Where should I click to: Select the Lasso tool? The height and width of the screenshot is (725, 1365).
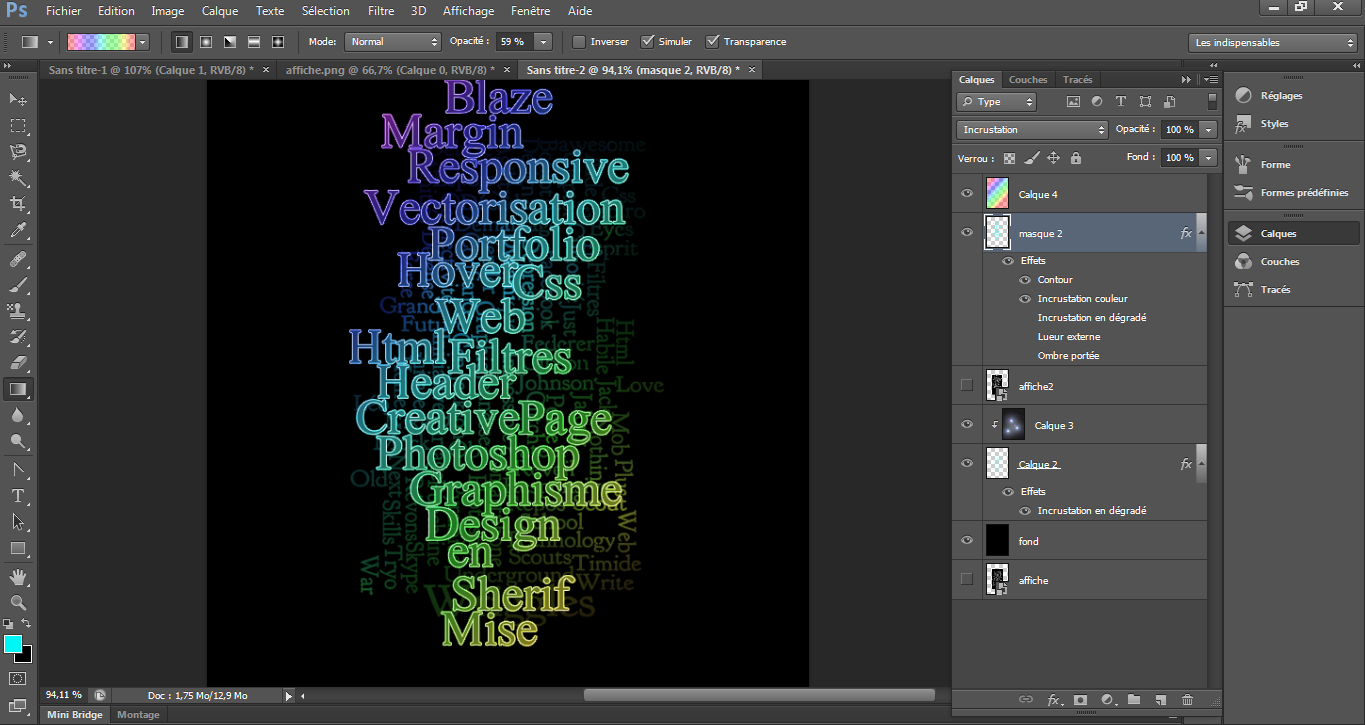18,152
